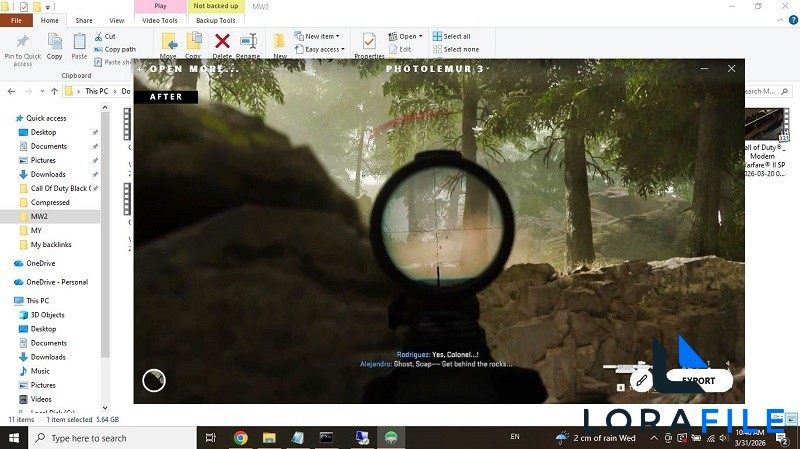The height and width of the screenshot is (449, 800).
Task: Open the Video Tools tab
Action: coord(160,20)
